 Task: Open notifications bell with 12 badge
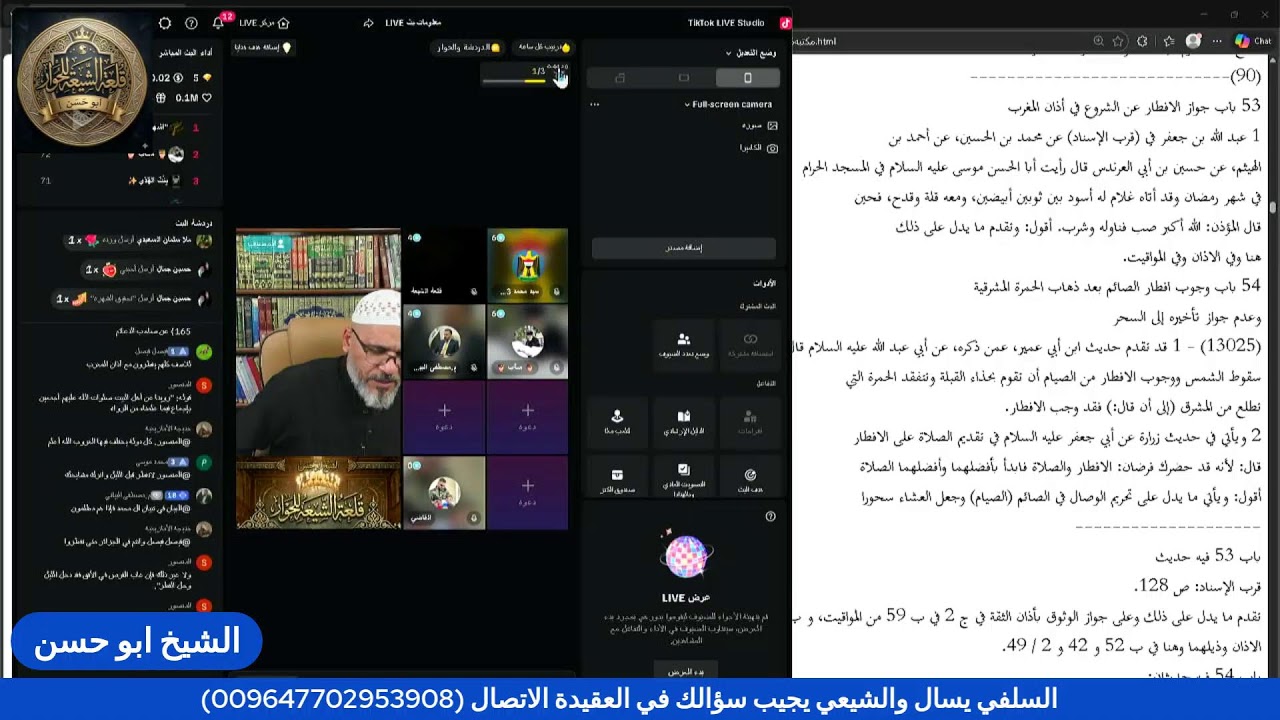219,23
